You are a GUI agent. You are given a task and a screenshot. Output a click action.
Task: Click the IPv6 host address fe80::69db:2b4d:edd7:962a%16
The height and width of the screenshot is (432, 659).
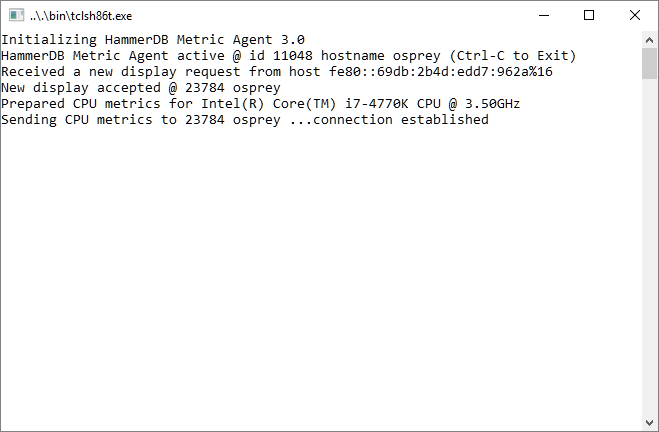click(440, 71)
